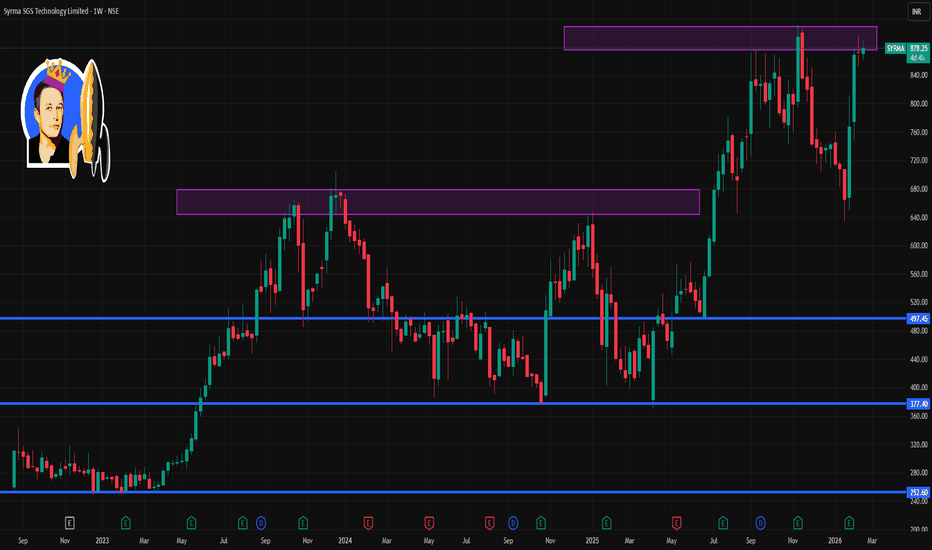The image size is (932, 550).
Task: Select red earnings marker between 2024 and Mar
Action: click(368, 523)
